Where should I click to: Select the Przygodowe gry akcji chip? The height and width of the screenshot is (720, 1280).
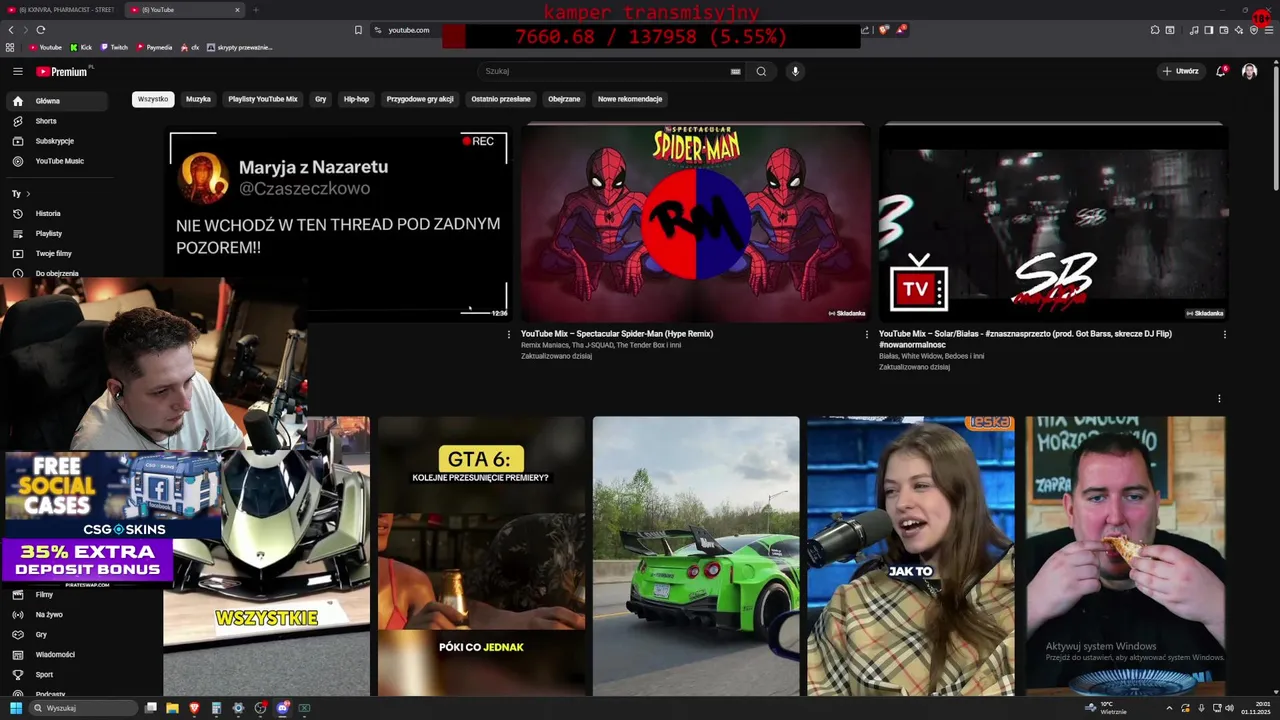[420, 99]
